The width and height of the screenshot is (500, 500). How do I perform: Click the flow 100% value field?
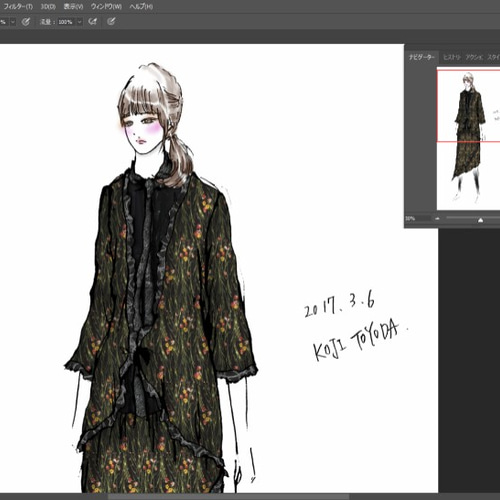66,22
